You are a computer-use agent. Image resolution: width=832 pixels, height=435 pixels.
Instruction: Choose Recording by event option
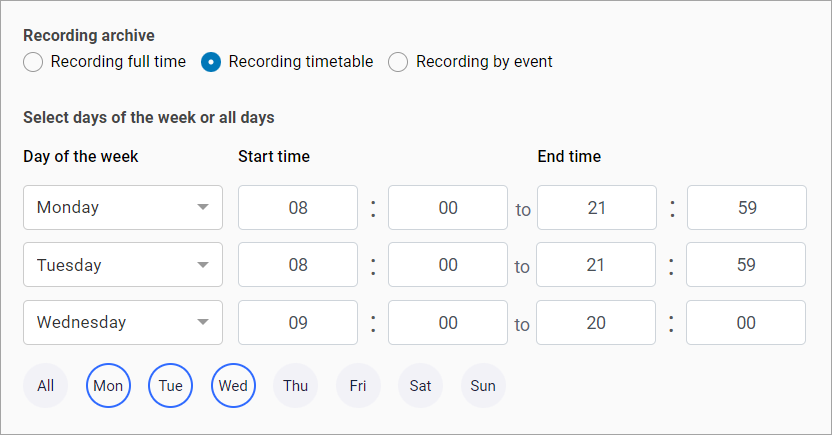[398, 62]
